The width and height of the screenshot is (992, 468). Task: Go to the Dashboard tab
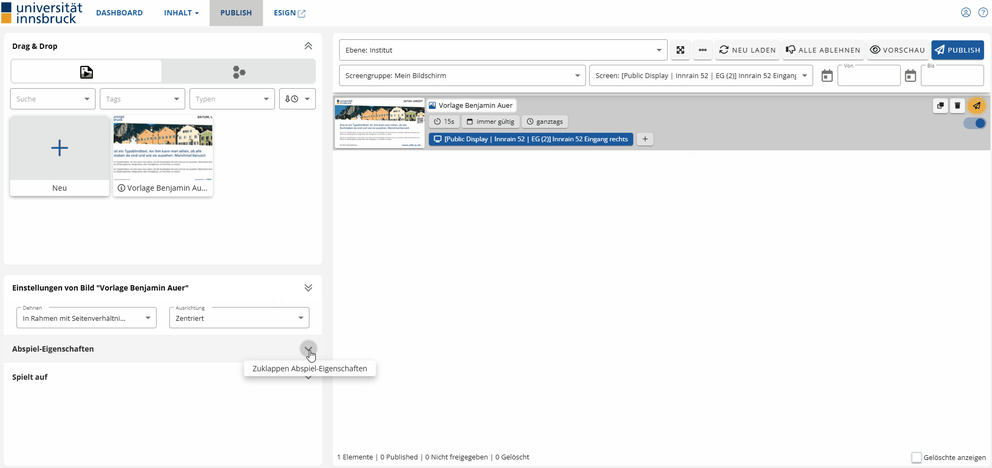pyautogui.click(x=119, y=13)
